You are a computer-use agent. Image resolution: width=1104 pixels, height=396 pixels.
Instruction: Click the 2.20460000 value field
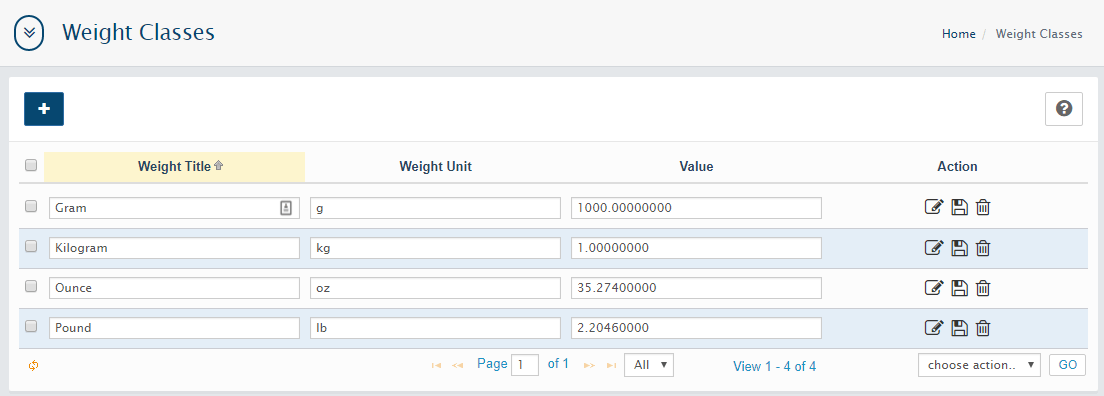[696, 328]
